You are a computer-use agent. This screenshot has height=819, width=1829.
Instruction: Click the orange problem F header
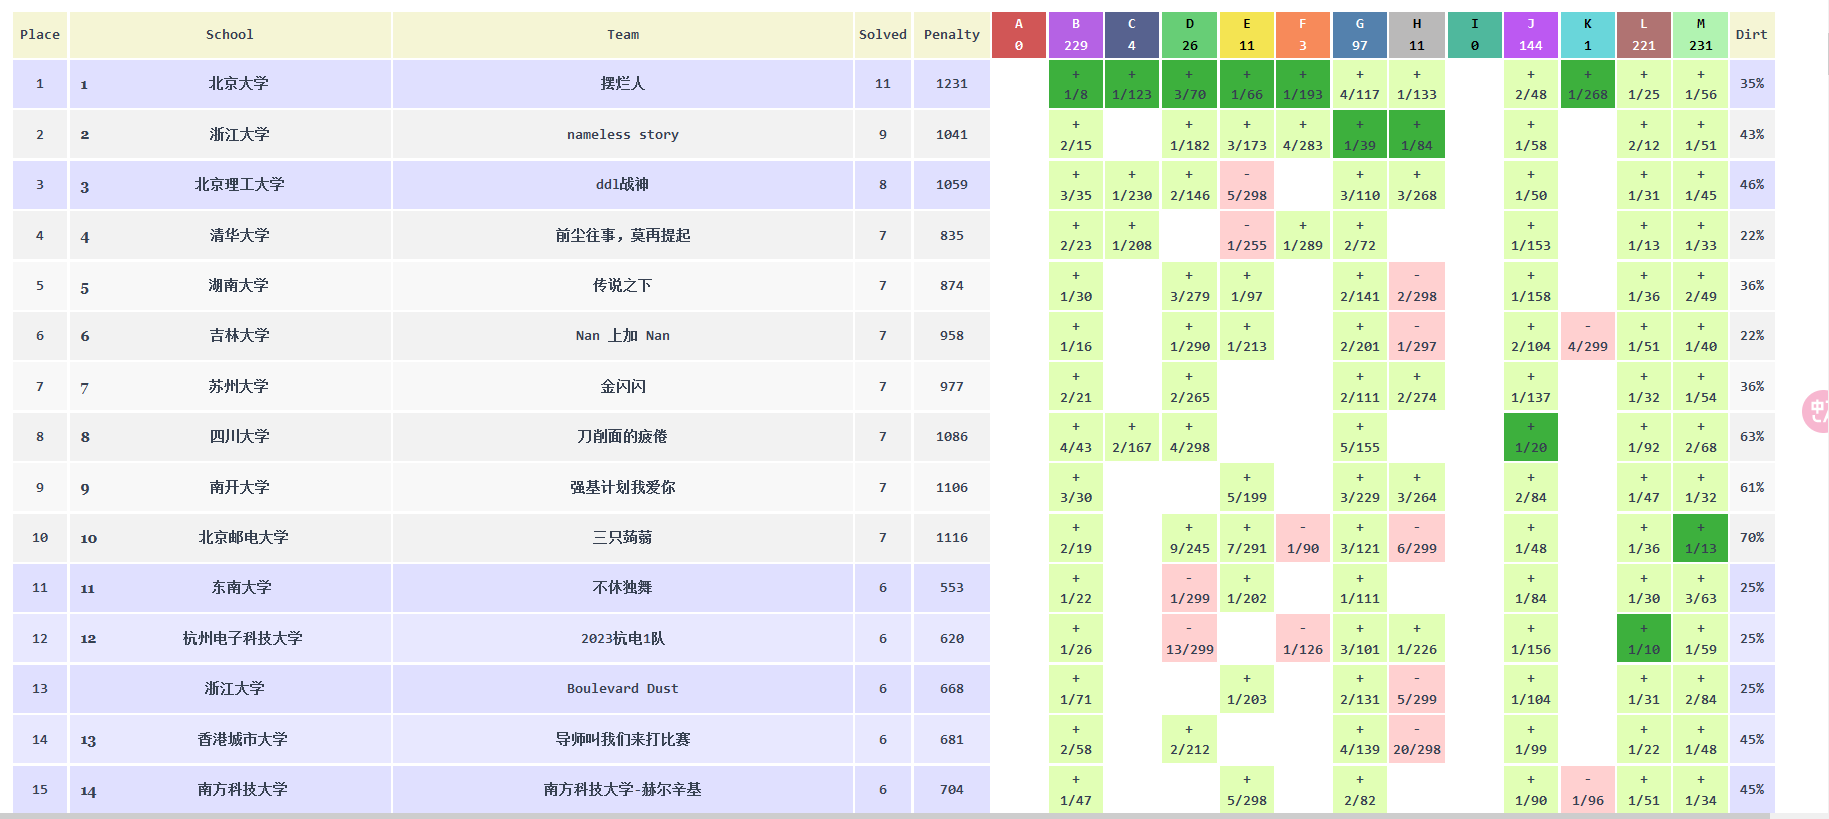click(1302, 35)
